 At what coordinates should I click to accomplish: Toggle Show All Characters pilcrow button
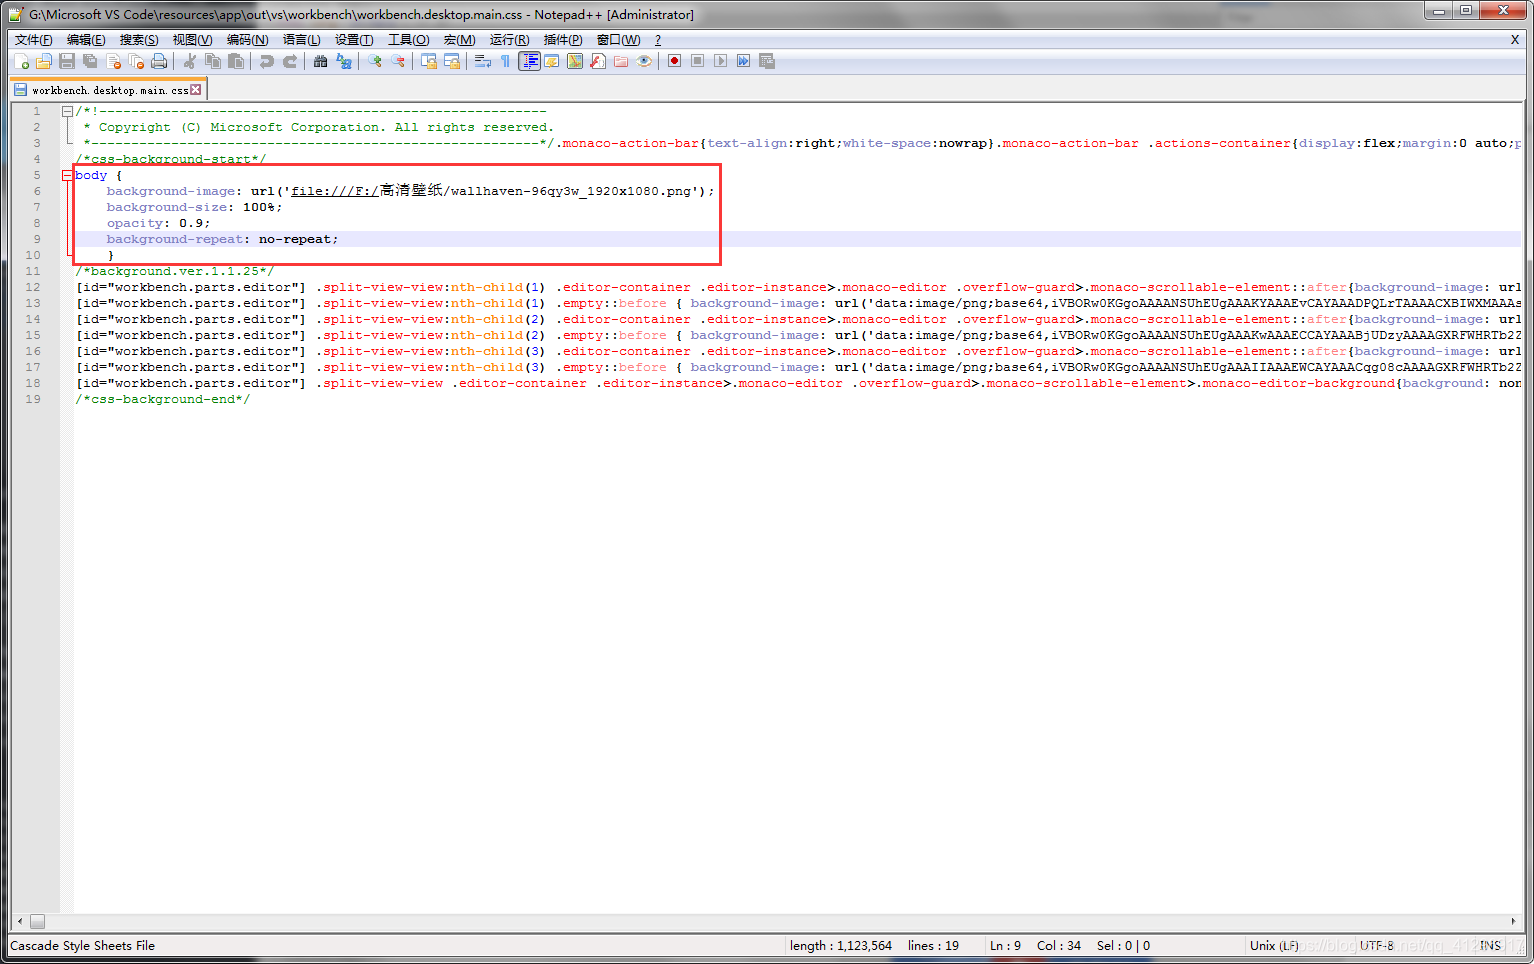(505, 61)
